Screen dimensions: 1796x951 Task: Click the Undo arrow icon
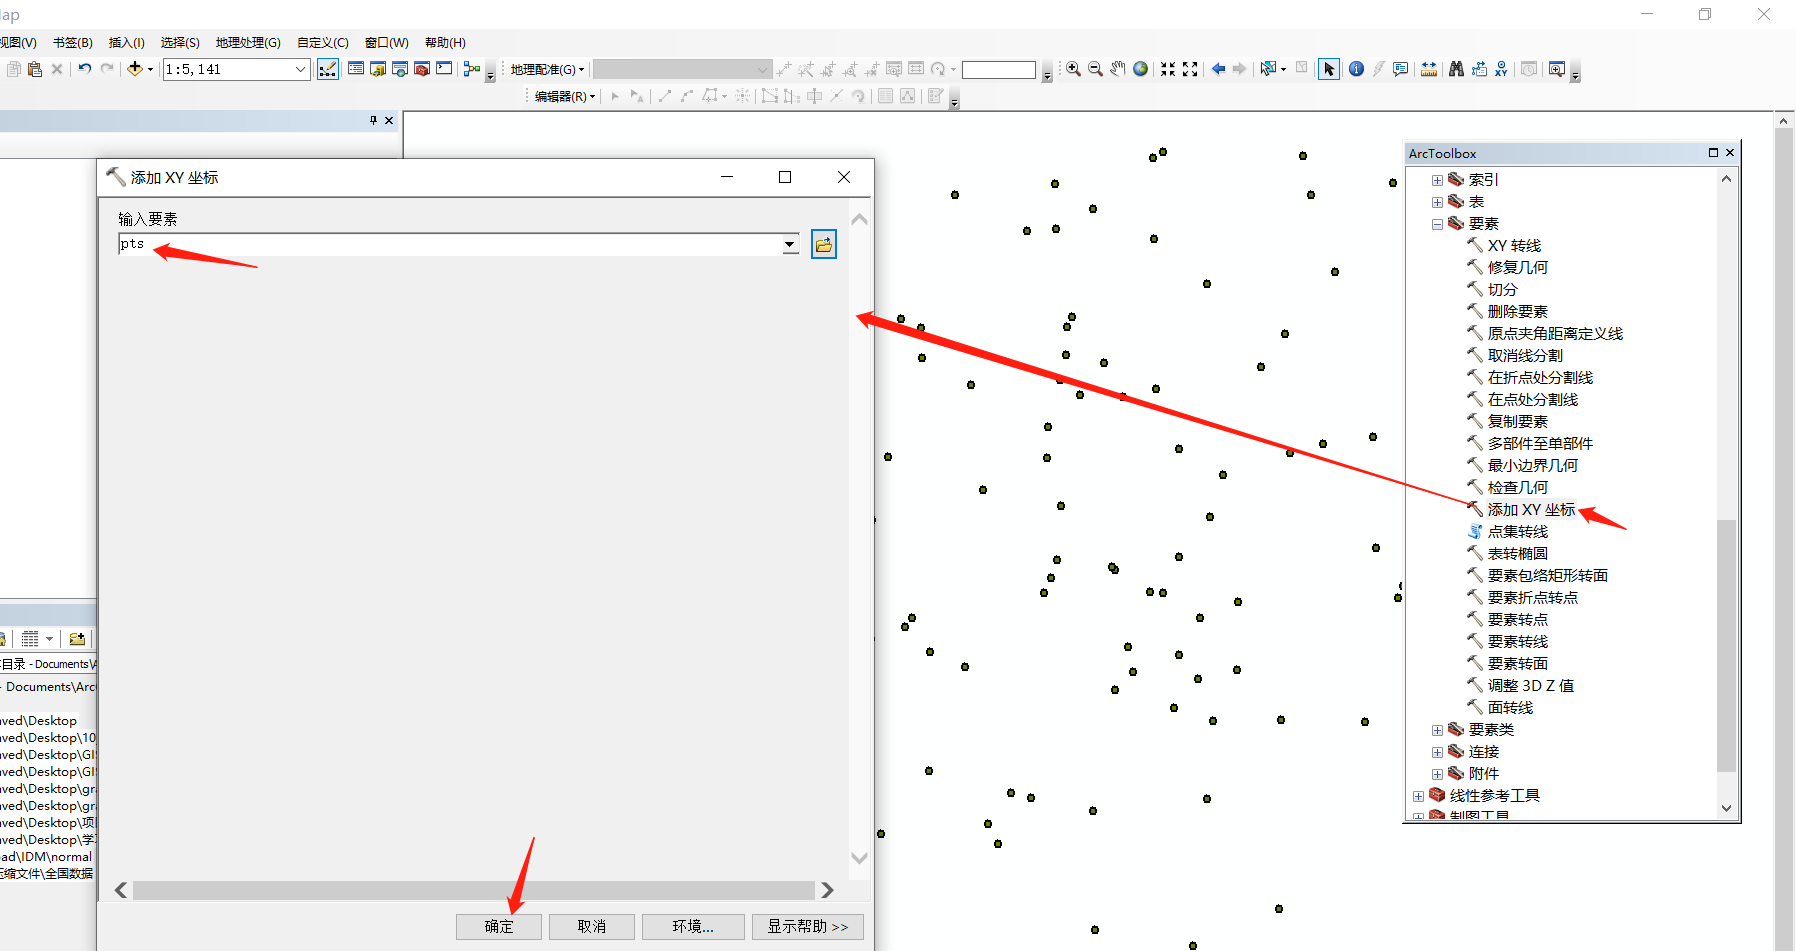85,69
